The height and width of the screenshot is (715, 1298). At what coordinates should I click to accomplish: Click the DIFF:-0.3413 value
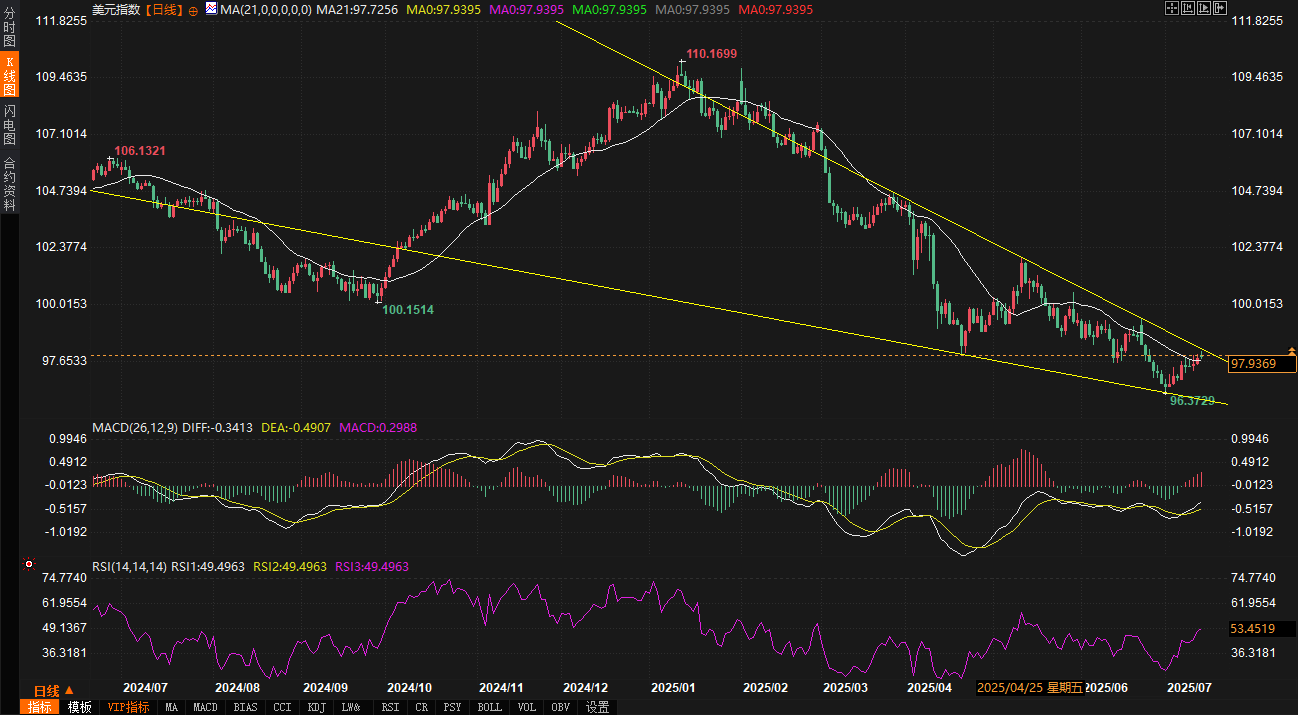219,427
